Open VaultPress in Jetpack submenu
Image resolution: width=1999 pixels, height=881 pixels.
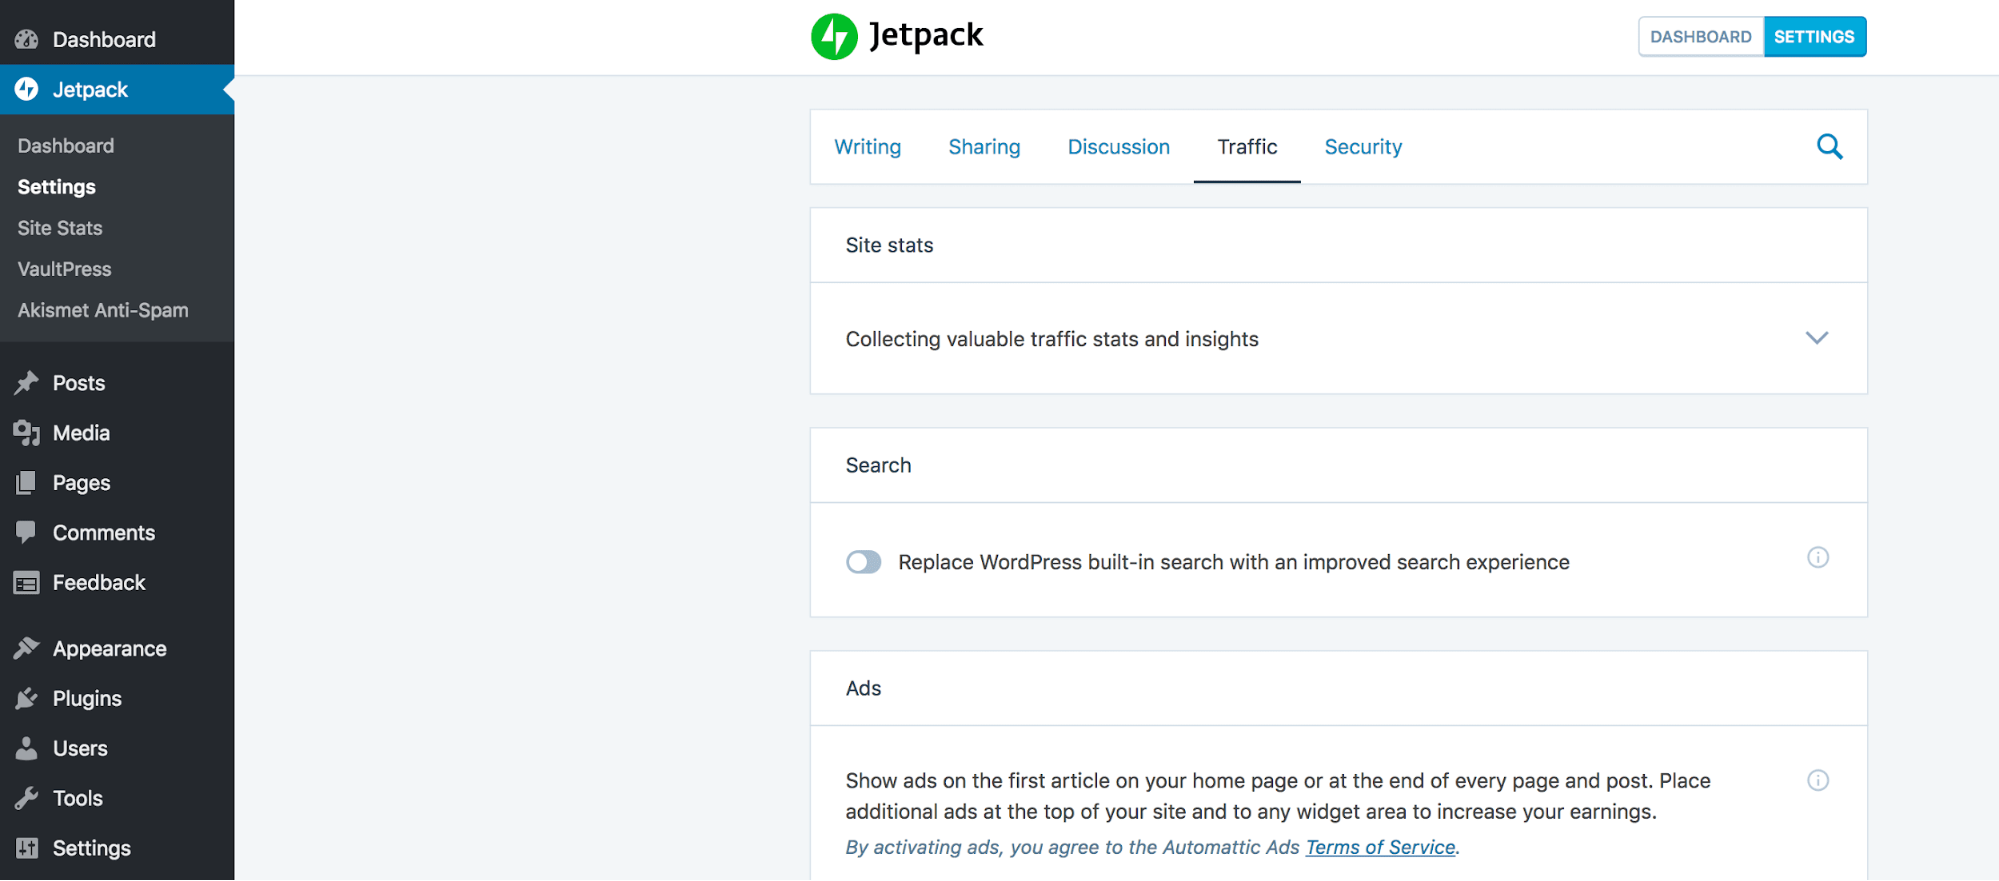click(64, 269)
